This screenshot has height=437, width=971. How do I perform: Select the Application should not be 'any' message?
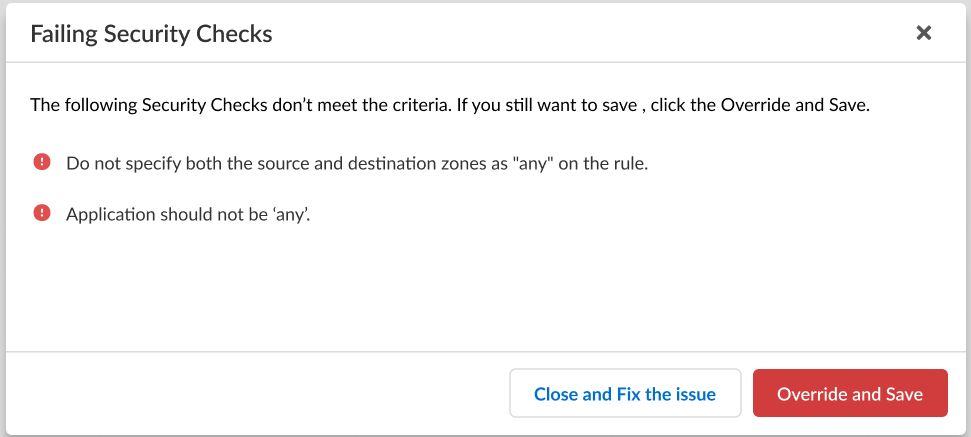tap(188, 213)
